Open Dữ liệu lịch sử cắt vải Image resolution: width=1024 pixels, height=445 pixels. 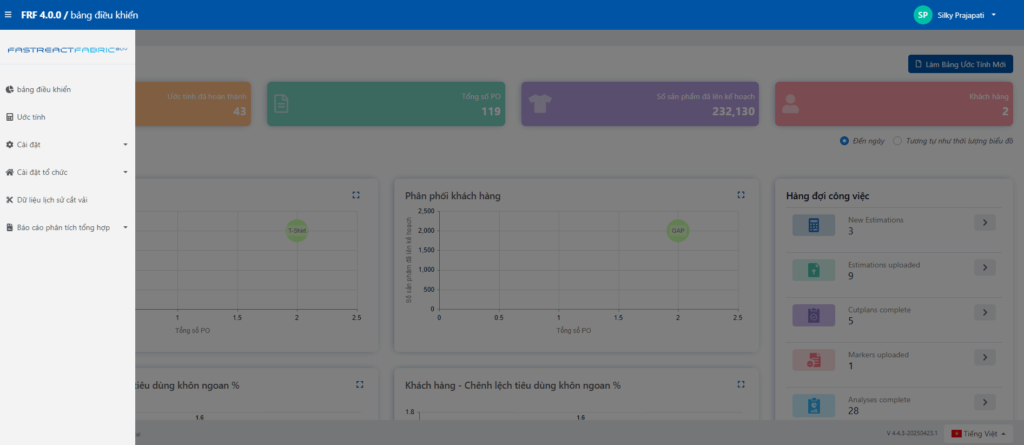pos(51,200)
